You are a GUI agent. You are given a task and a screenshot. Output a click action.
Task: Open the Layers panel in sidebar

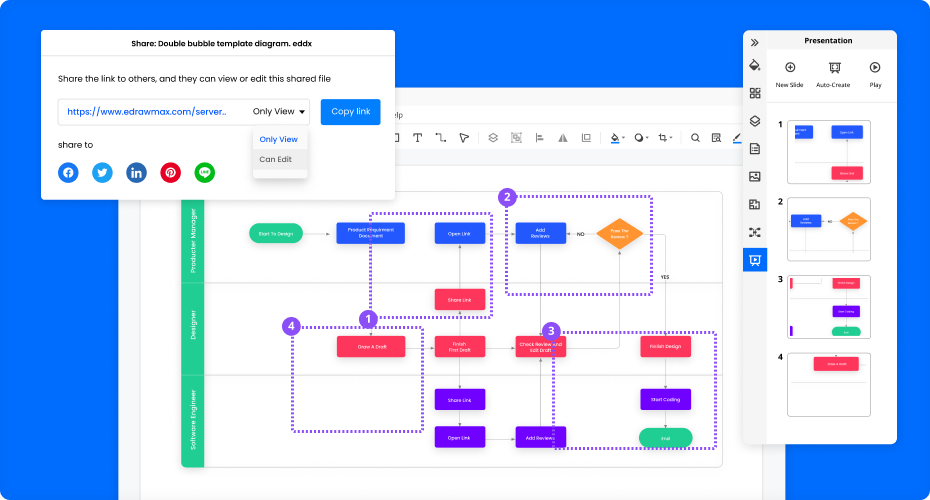755,121
